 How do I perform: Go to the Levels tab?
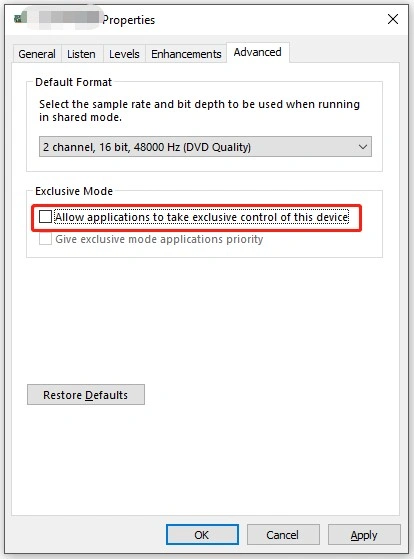(x=124, y=54)
